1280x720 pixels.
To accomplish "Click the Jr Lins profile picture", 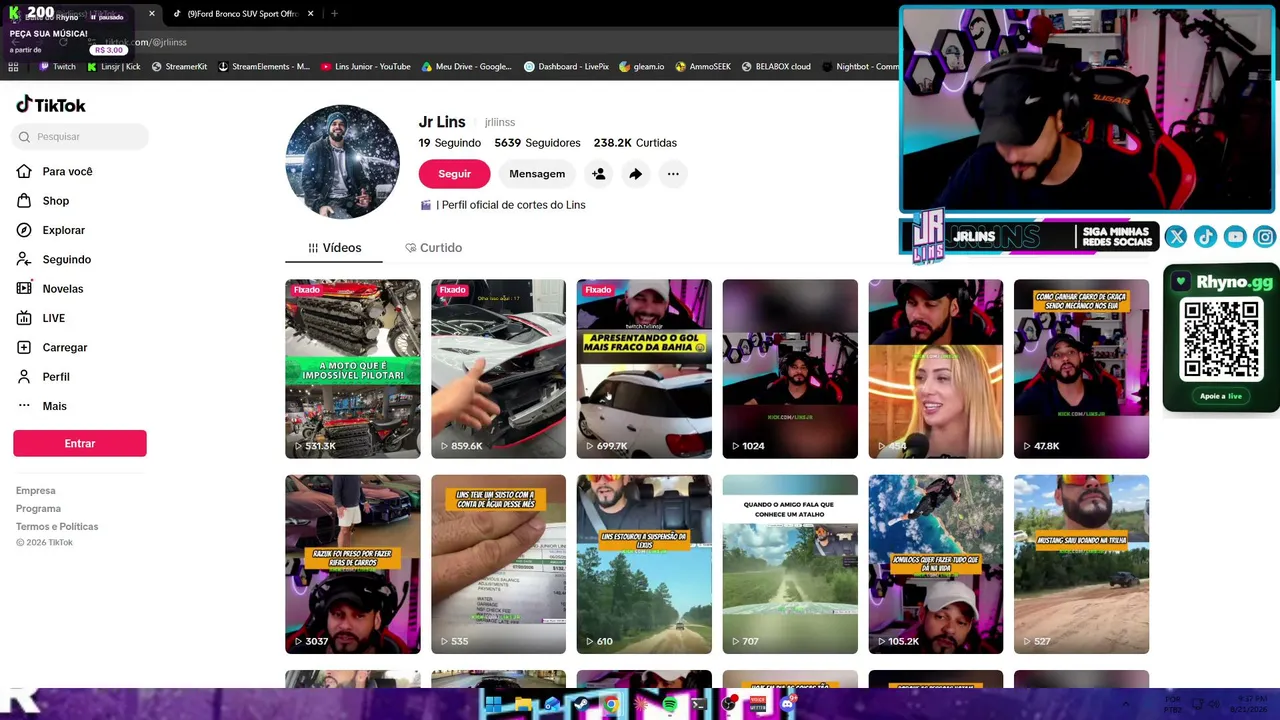I will (343, 162).
